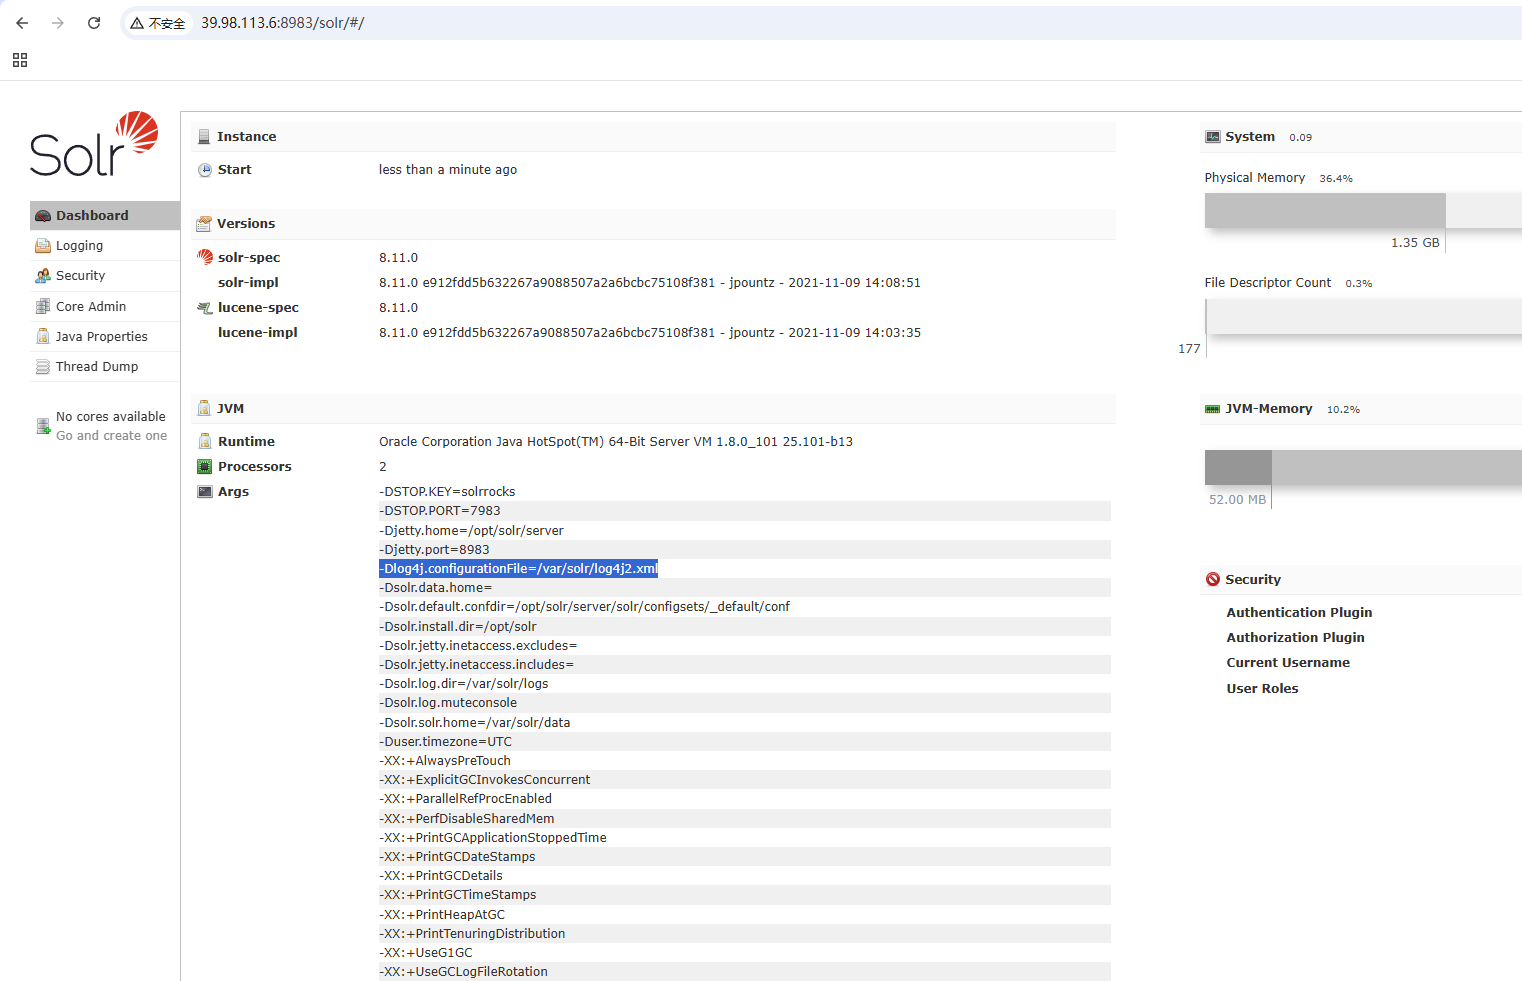The image size is (1522, 981).
Task: Click the Core Admin icon
Action: [x=43, y=307]
